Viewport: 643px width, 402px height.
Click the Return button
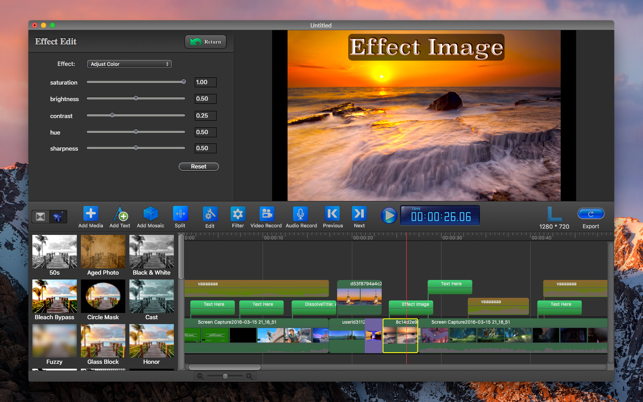[x=206, y=42]
